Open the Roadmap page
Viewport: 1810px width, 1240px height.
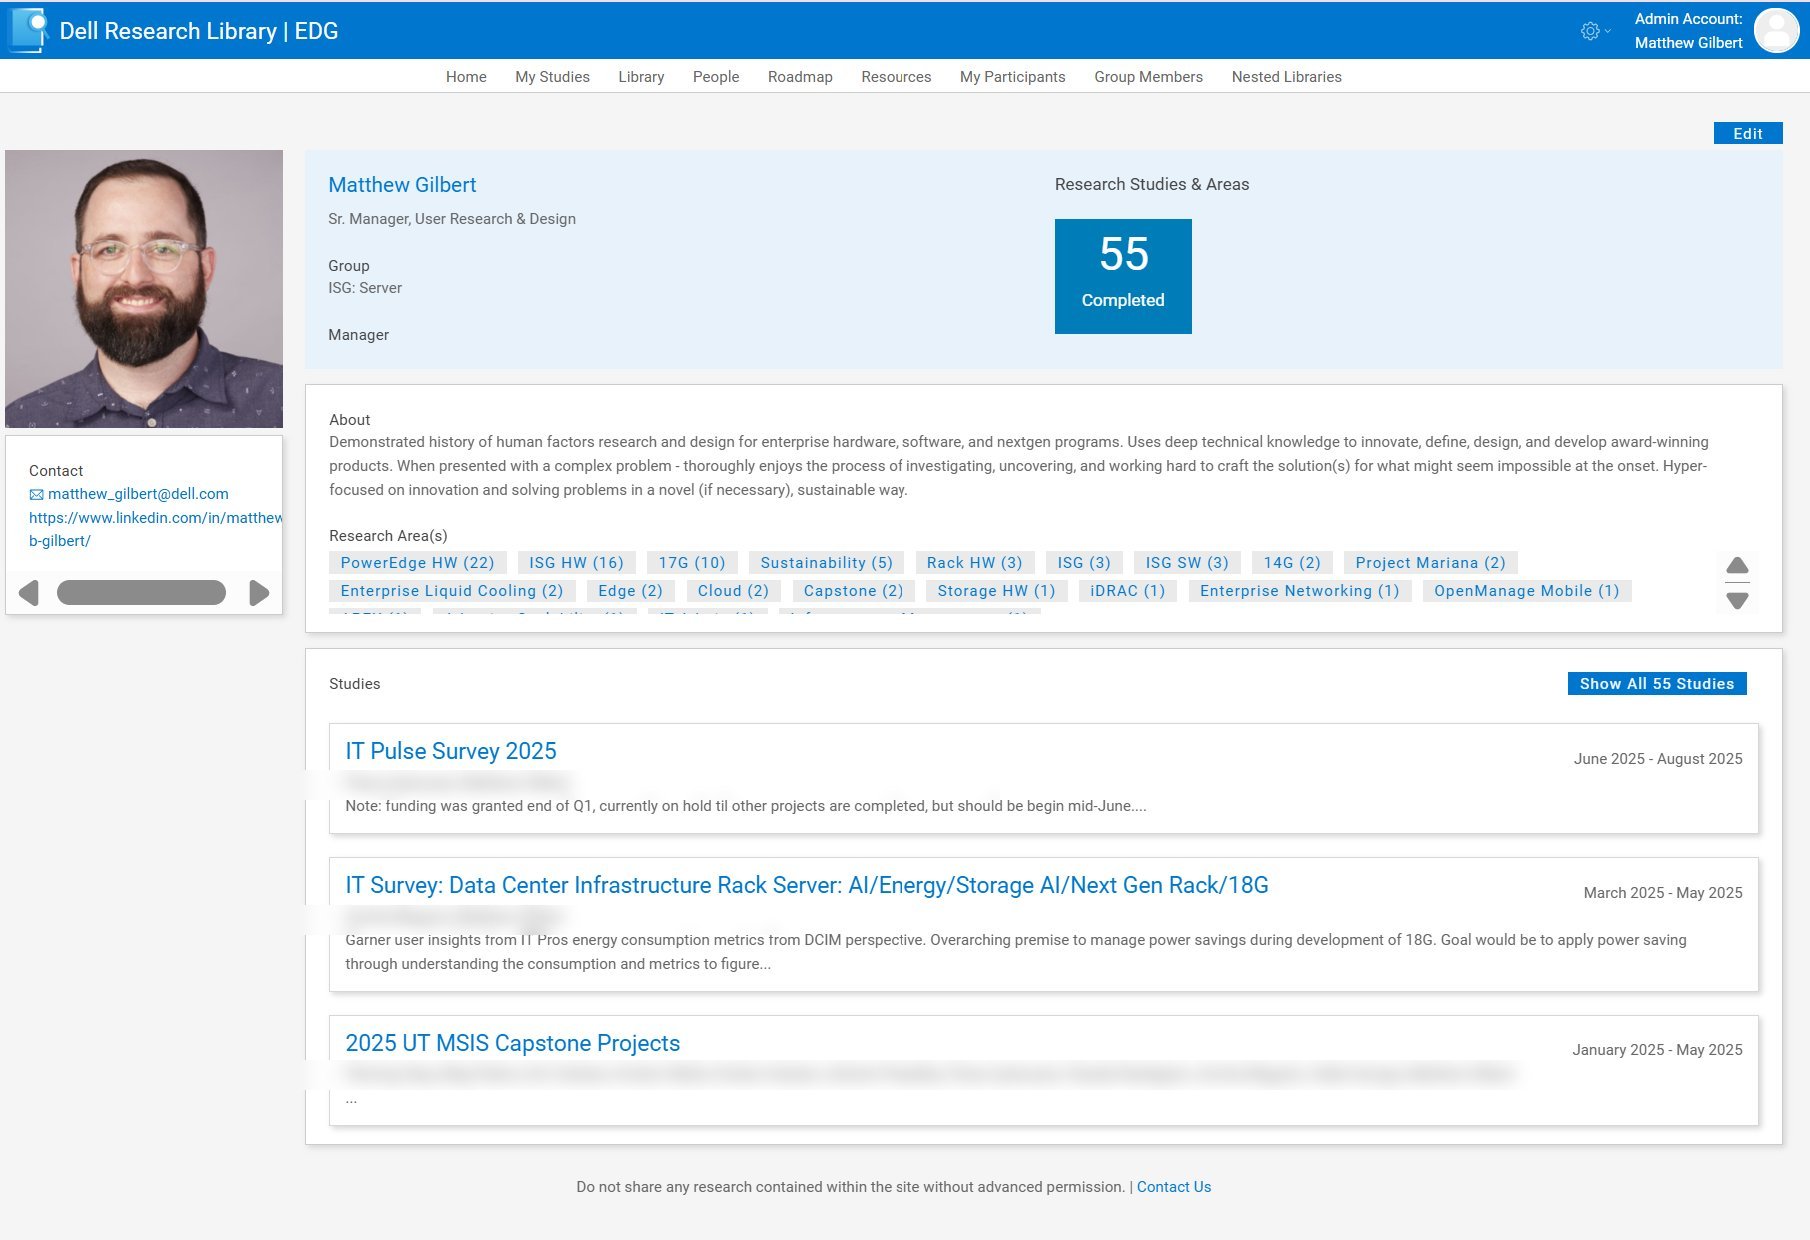click(800, 77)
